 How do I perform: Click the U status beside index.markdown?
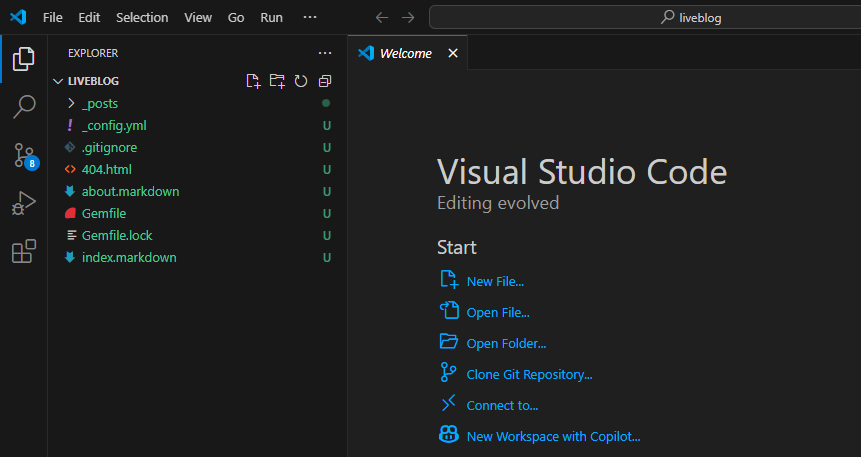[x=327, y=258]
